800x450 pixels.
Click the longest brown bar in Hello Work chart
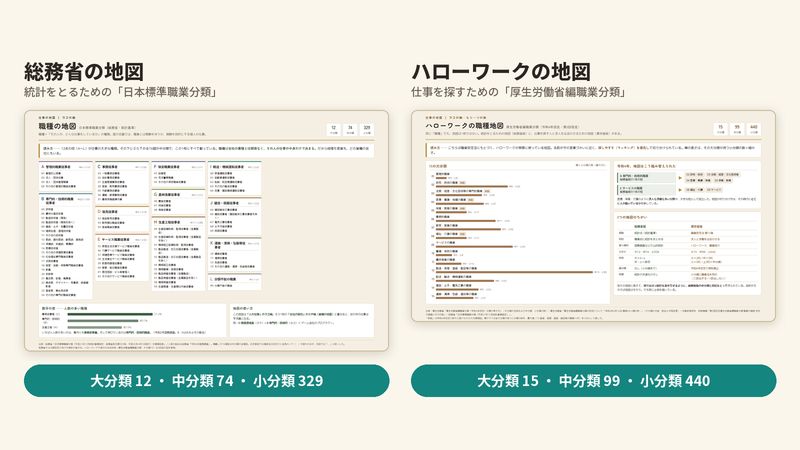(514, 272)
